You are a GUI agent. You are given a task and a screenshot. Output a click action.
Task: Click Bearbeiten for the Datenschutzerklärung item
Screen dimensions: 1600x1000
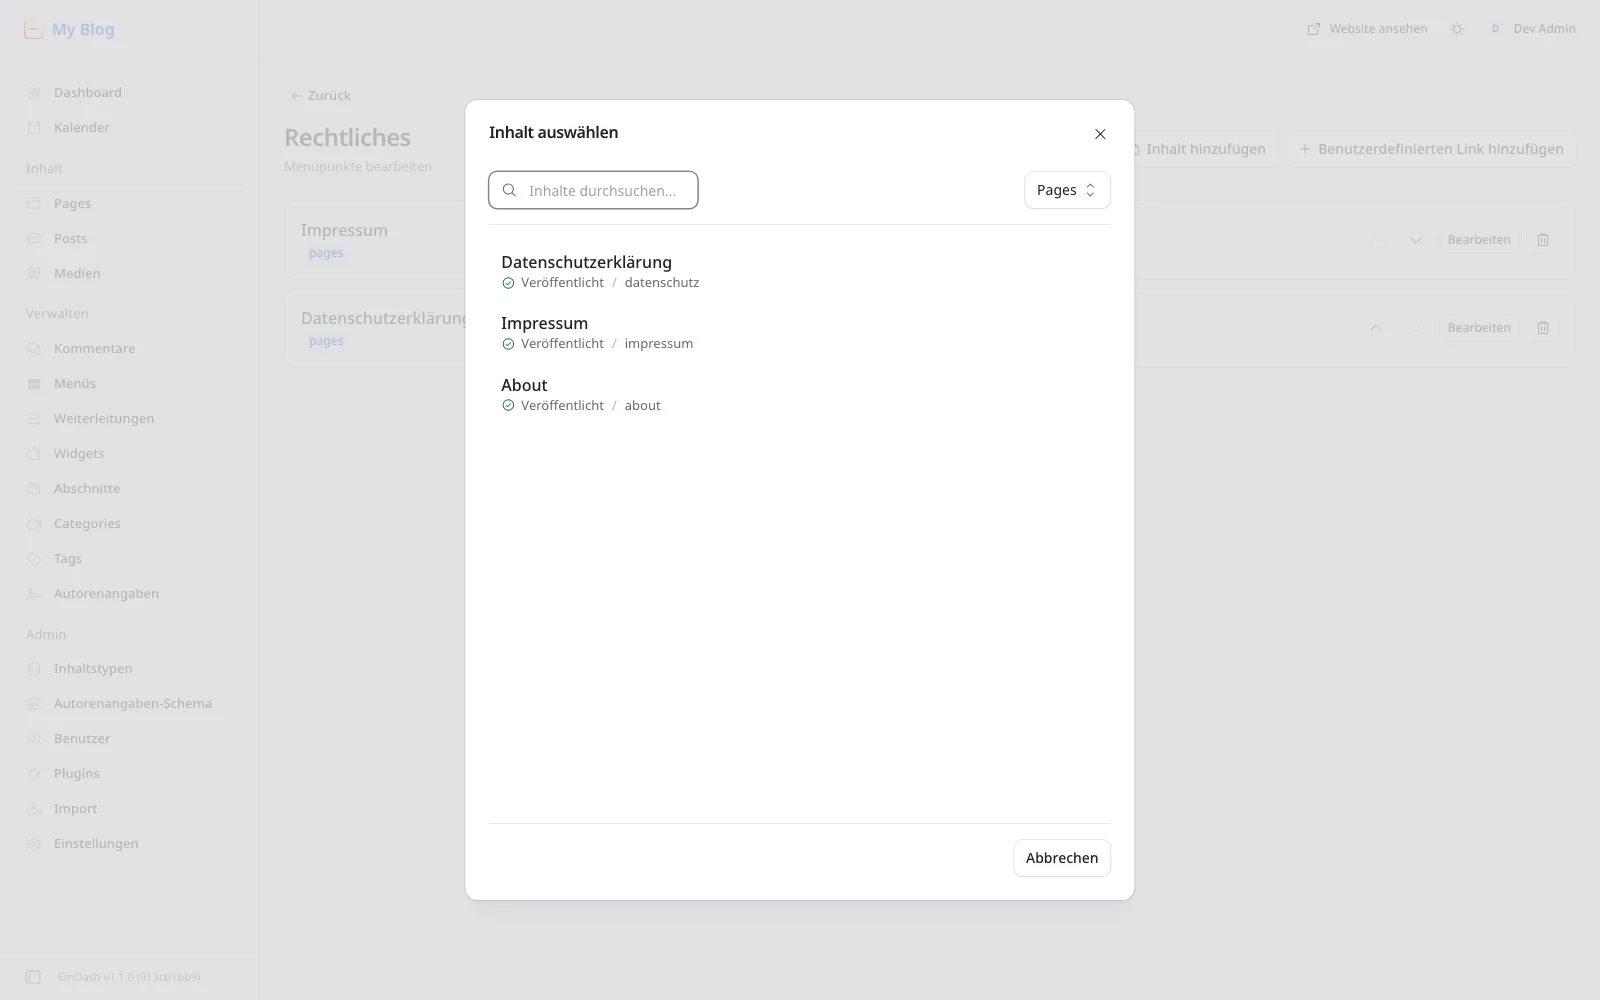click(1479, 328)
